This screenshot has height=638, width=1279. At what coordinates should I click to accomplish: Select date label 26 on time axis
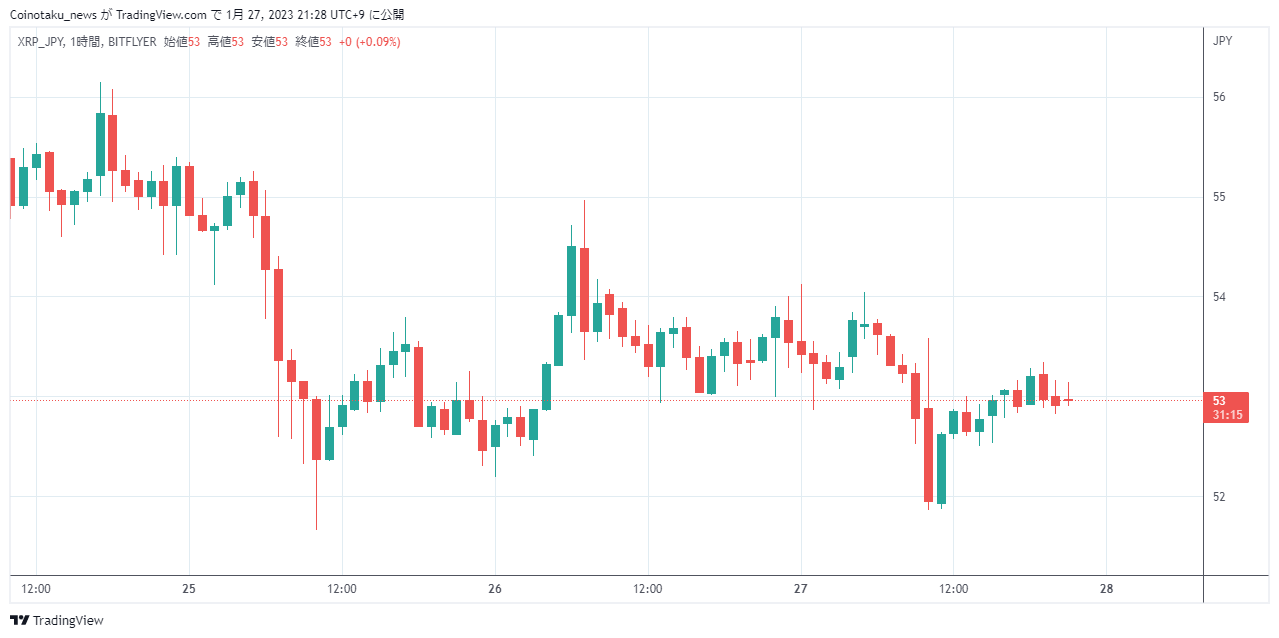495,589
